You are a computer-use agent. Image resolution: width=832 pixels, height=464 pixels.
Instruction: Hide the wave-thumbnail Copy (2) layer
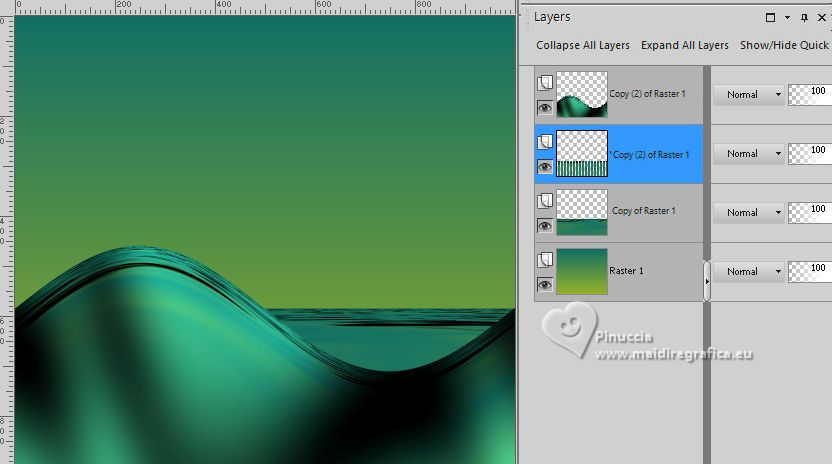544,108
